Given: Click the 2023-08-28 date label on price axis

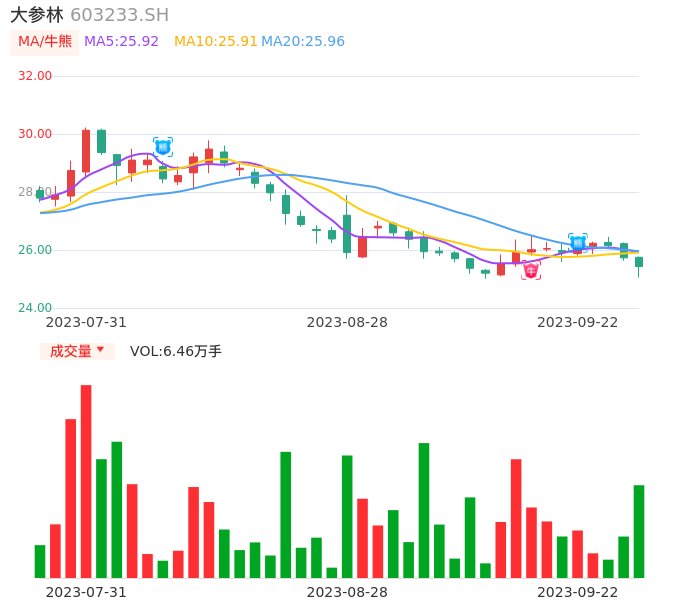Looking at the screenshot, I should tap(347, 322).
